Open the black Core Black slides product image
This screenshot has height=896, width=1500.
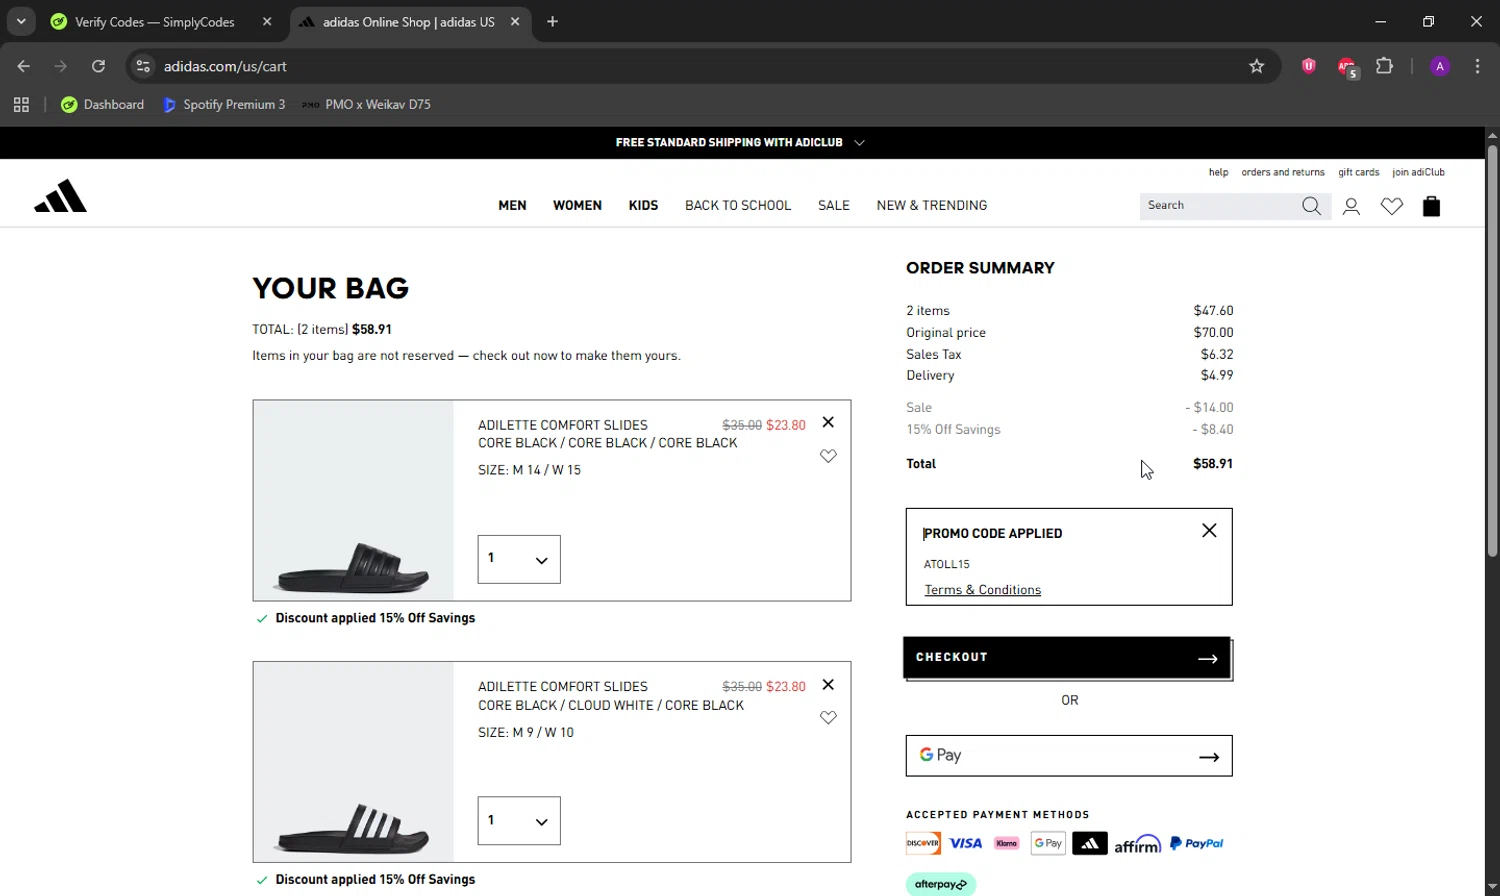[353, 501]
